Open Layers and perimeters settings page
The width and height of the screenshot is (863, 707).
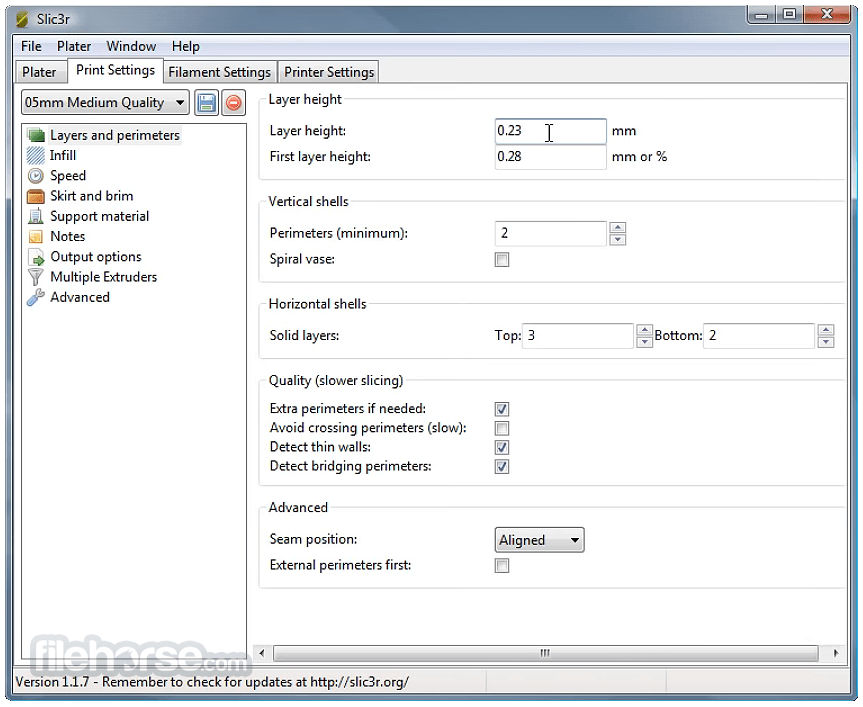pyautogui.click(x=114, y=135)
